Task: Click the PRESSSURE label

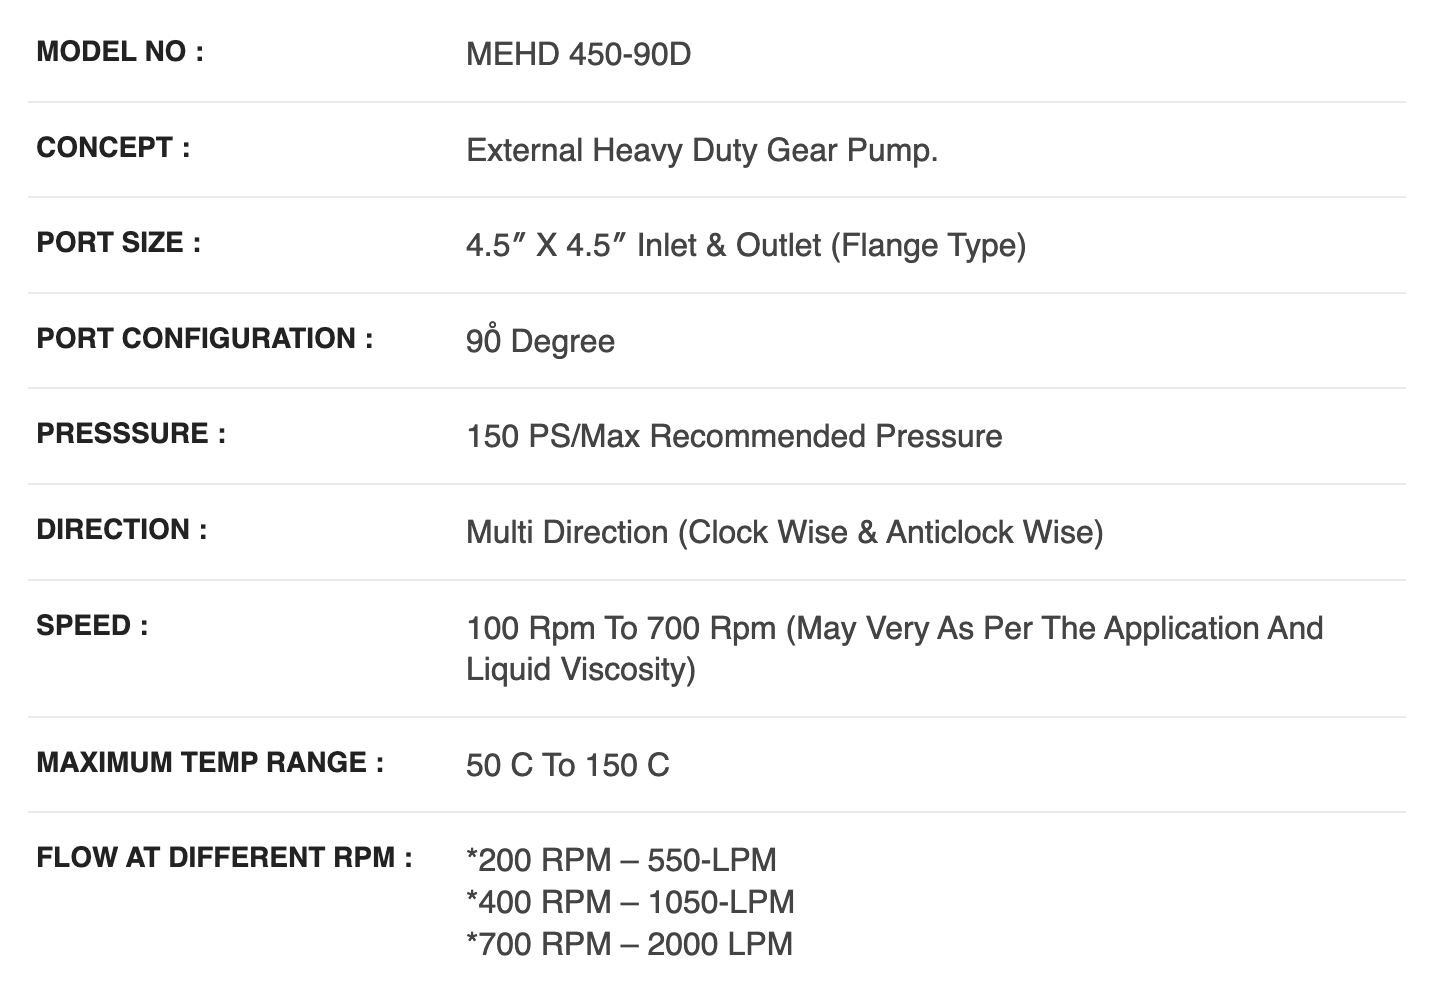Action: pyautogui.click(x=131, y=434)
